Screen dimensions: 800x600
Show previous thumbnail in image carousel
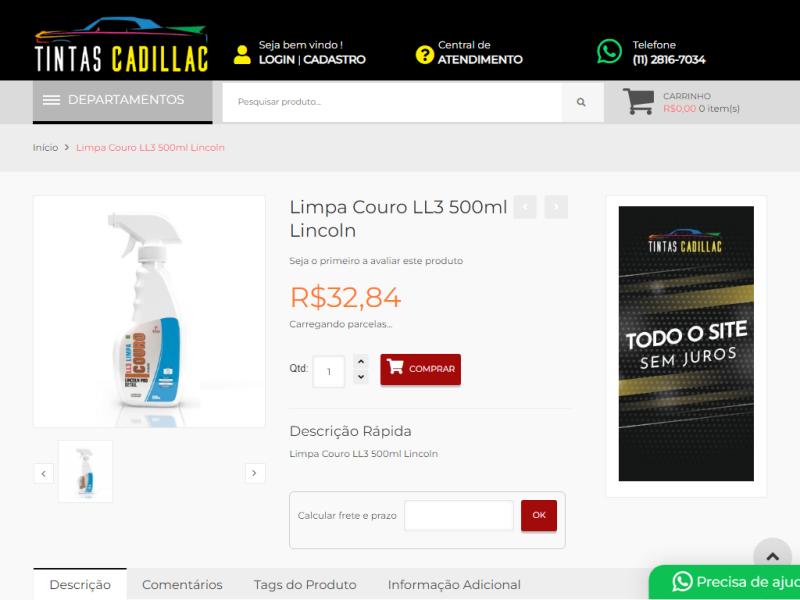tap(43, 473)
